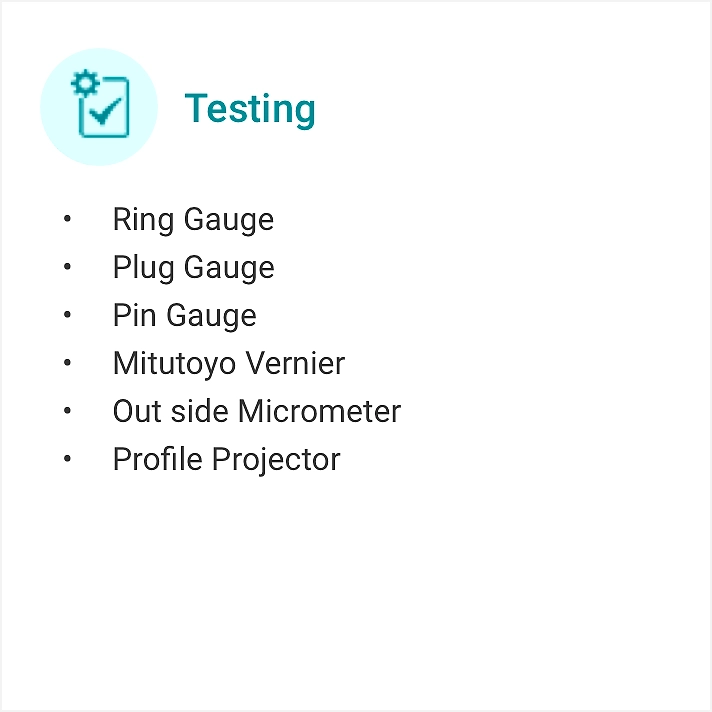Click the word Projector
The image size is (712, 712).
coord(277,460)
